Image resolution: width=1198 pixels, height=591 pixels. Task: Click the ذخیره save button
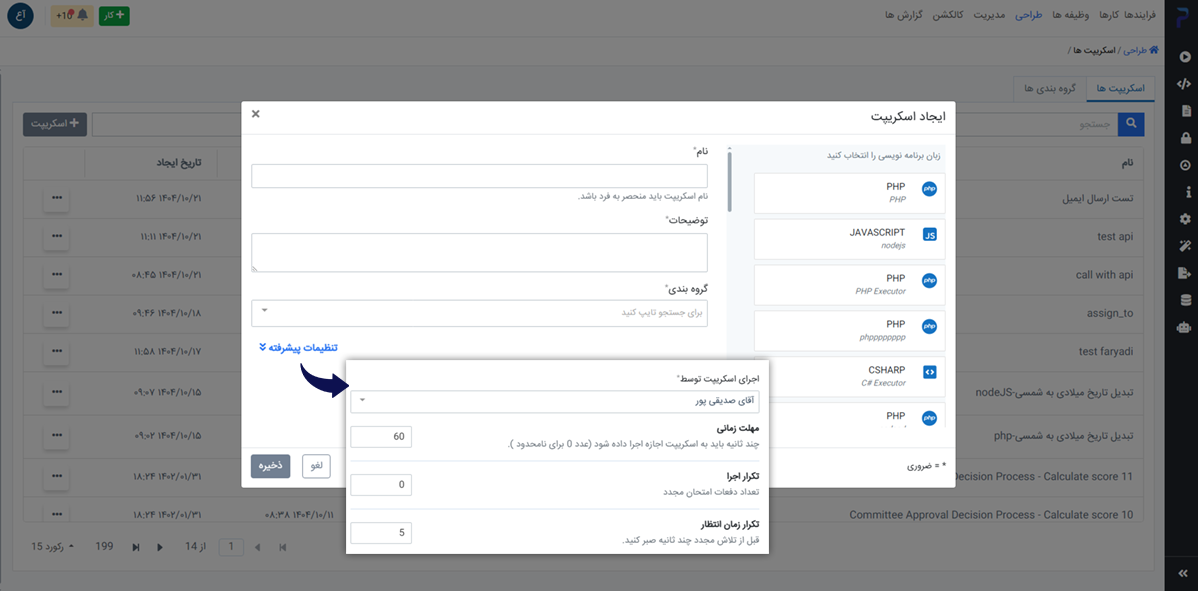[x=270, y=465]
